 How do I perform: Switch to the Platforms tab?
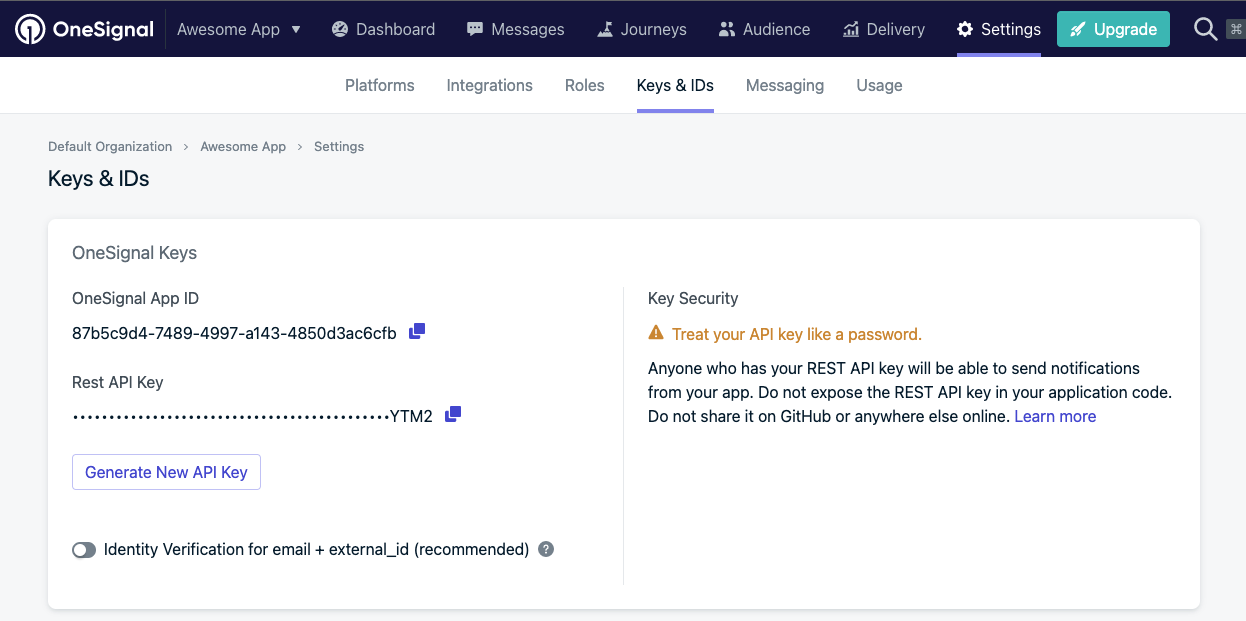point(379,85)
